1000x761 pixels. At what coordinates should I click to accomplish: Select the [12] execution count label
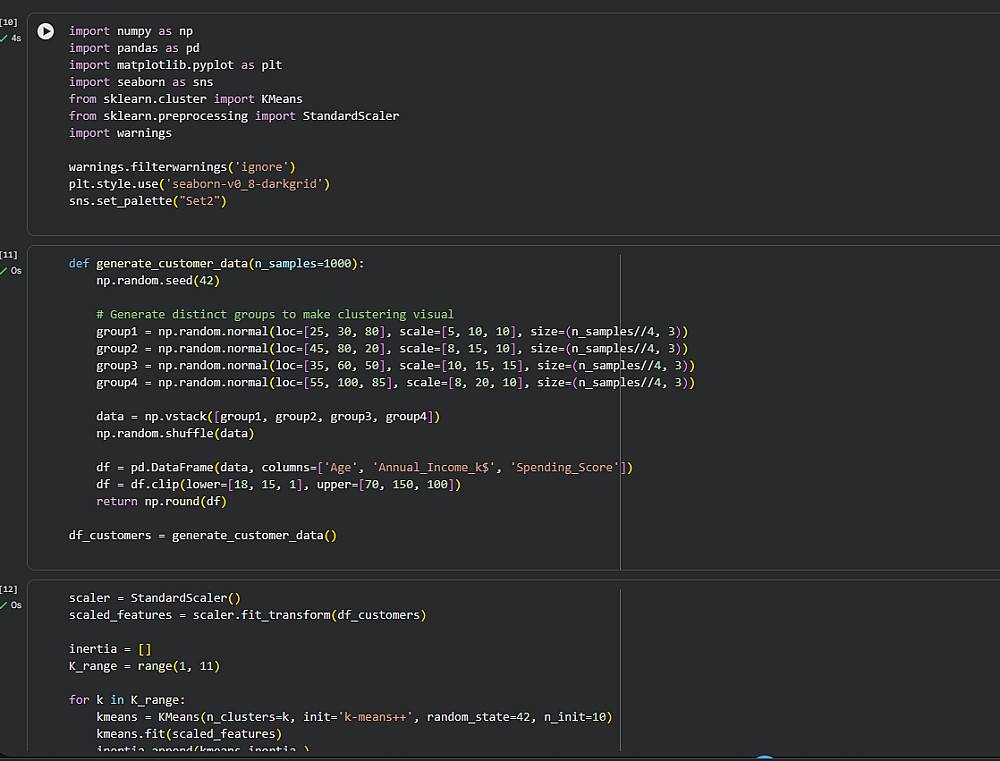point(9,589)
